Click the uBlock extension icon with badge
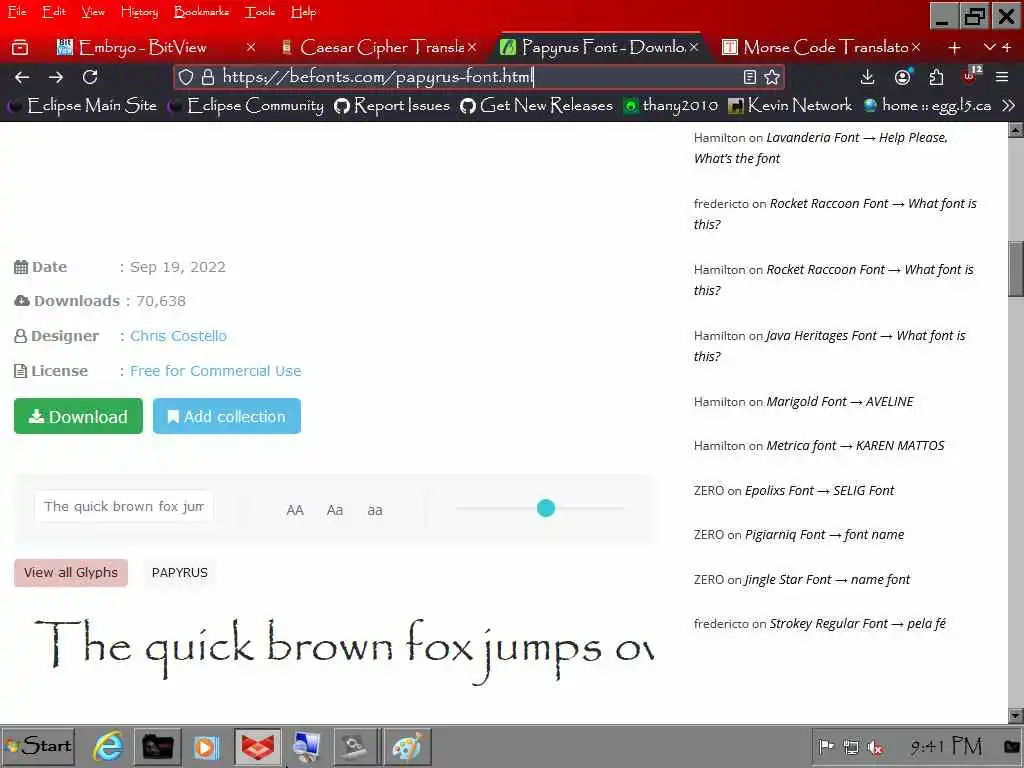Viewport: 1024px width, 768px height. coord(970,76)
